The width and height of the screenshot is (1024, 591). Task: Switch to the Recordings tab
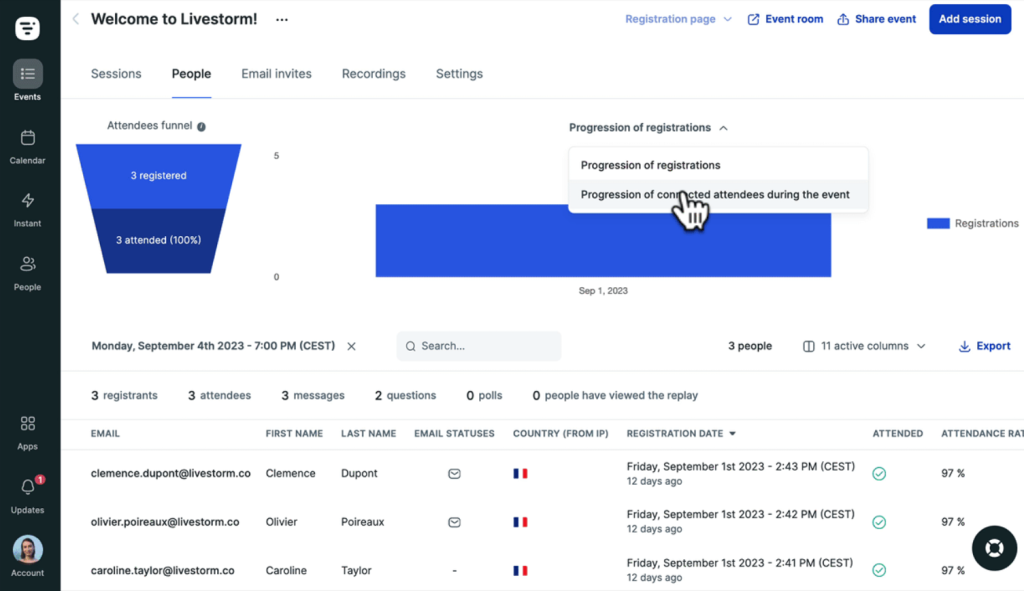[373, 74]
